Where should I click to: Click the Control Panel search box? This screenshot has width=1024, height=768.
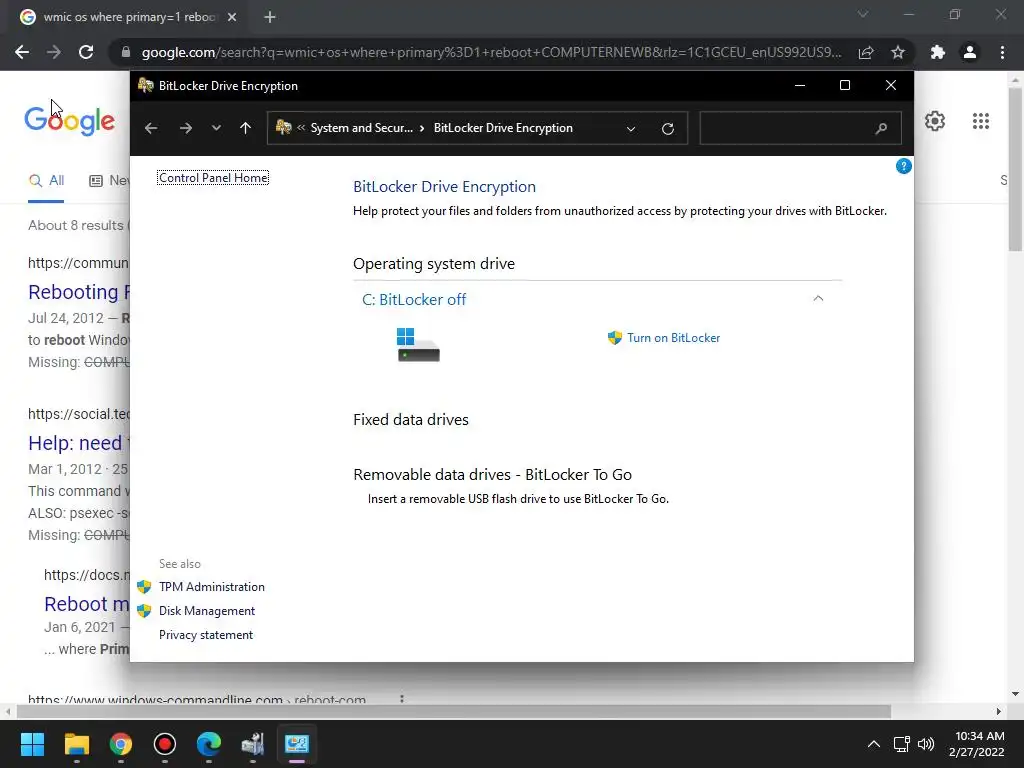point(800,128)
